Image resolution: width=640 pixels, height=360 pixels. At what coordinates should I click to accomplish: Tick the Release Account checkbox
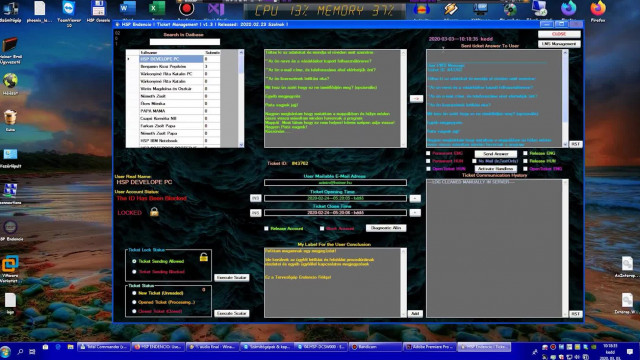266,229
